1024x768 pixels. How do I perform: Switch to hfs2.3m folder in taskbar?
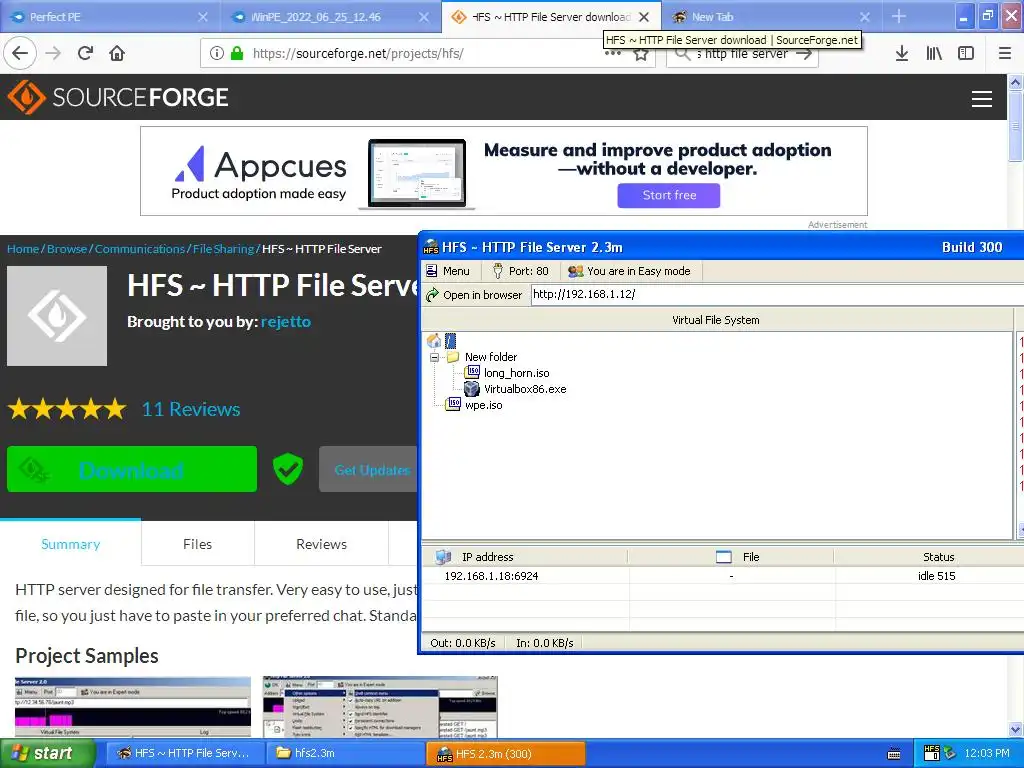pyautogui.click(x=344, y=753)
